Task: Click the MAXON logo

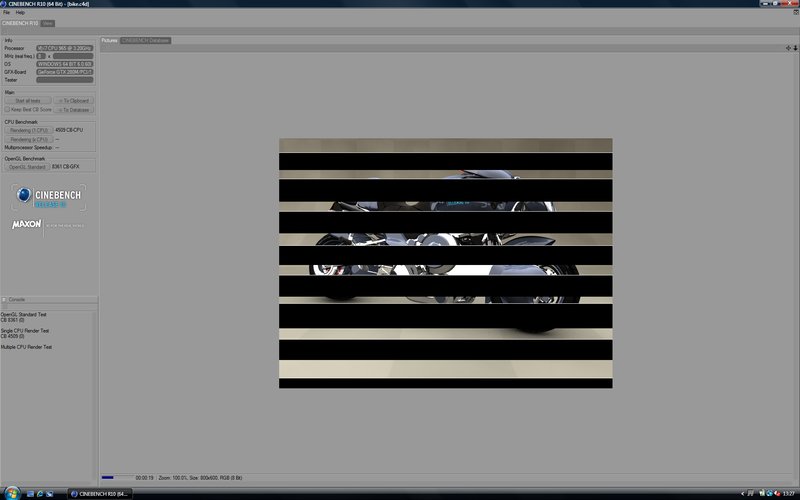Action: [27, 224]
